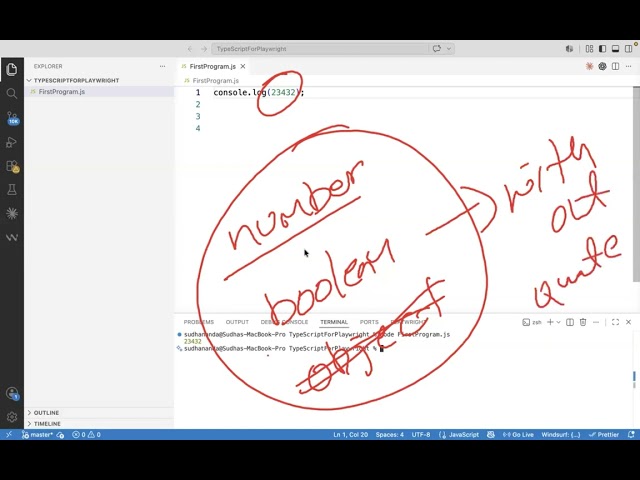Kill terminal with the trash icon
Image resolution: width=640 pixels, height=480 pixels.
(583, 322)
